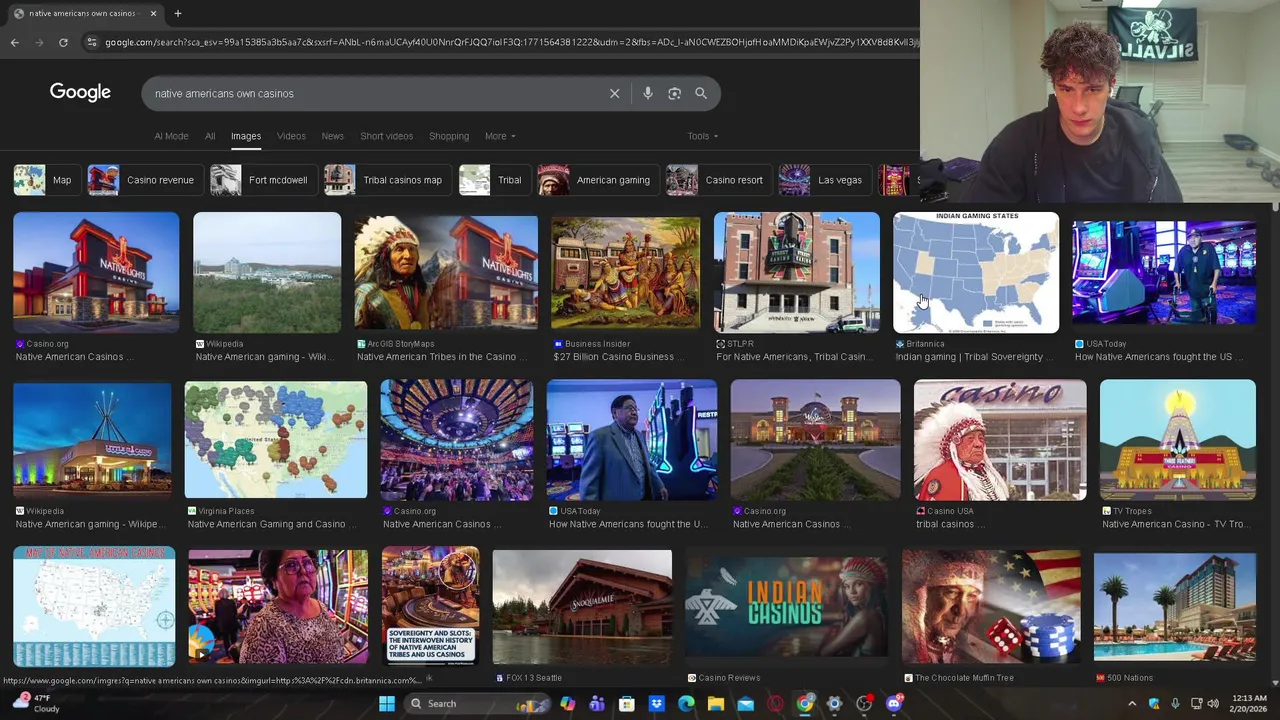Viewport: 1280px width, 720px height.
Task: Select the Images tab
Action: (x=246, y=136)
